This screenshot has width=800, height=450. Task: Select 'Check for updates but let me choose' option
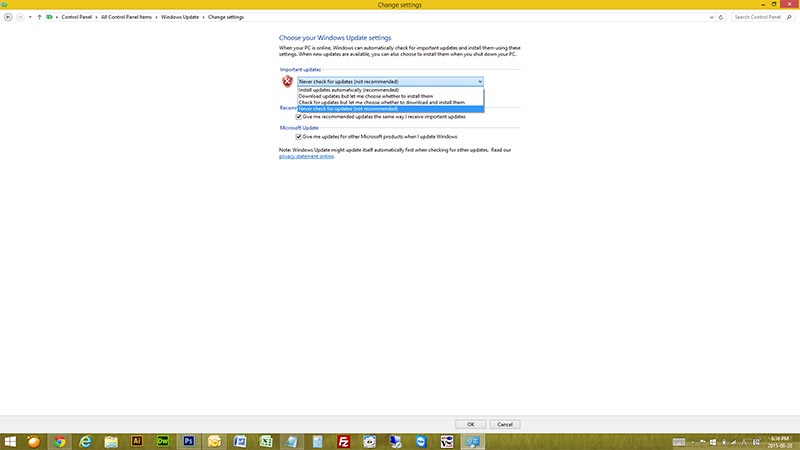(390, 102)
